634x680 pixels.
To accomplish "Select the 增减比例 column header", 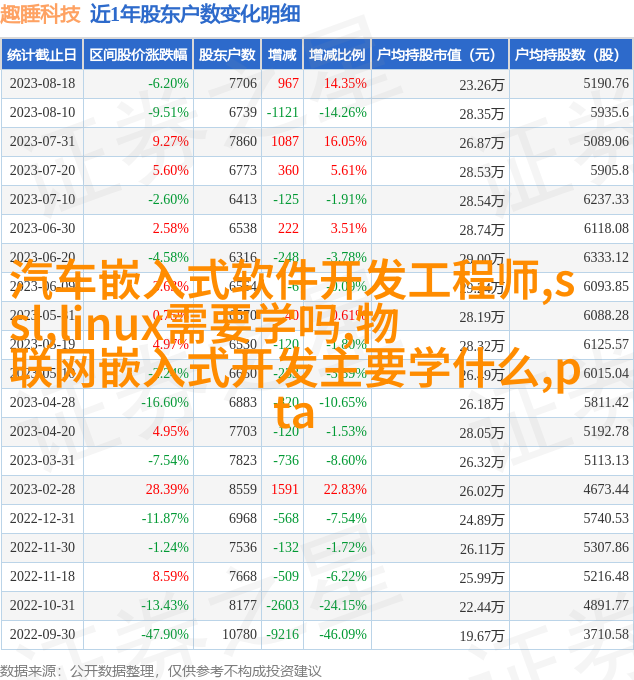I will [337, 55].
